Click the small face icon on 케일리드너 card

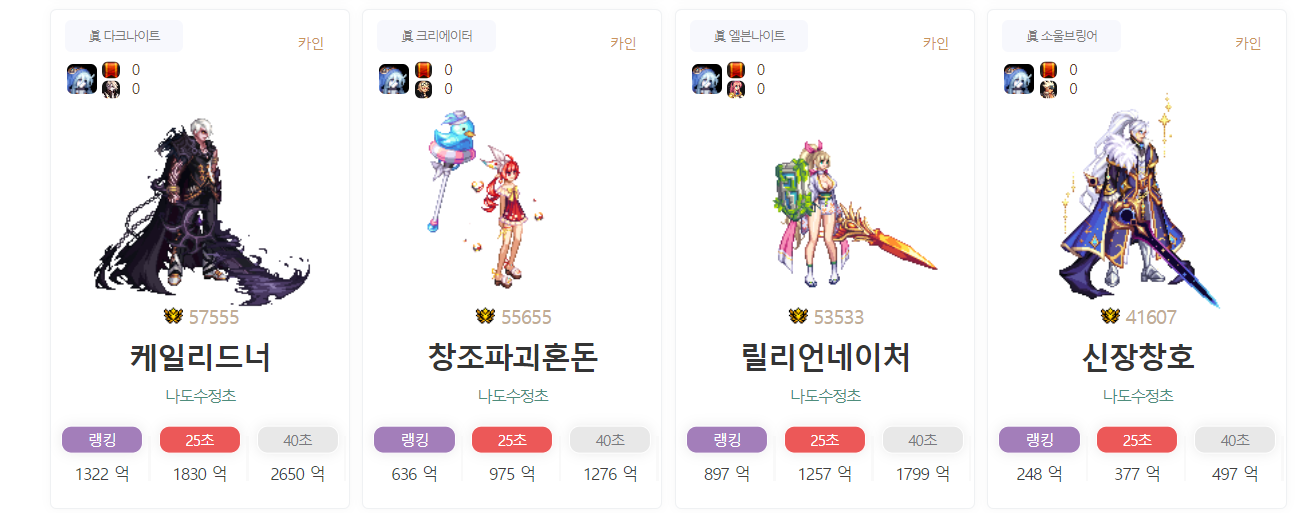click(111, 89)
